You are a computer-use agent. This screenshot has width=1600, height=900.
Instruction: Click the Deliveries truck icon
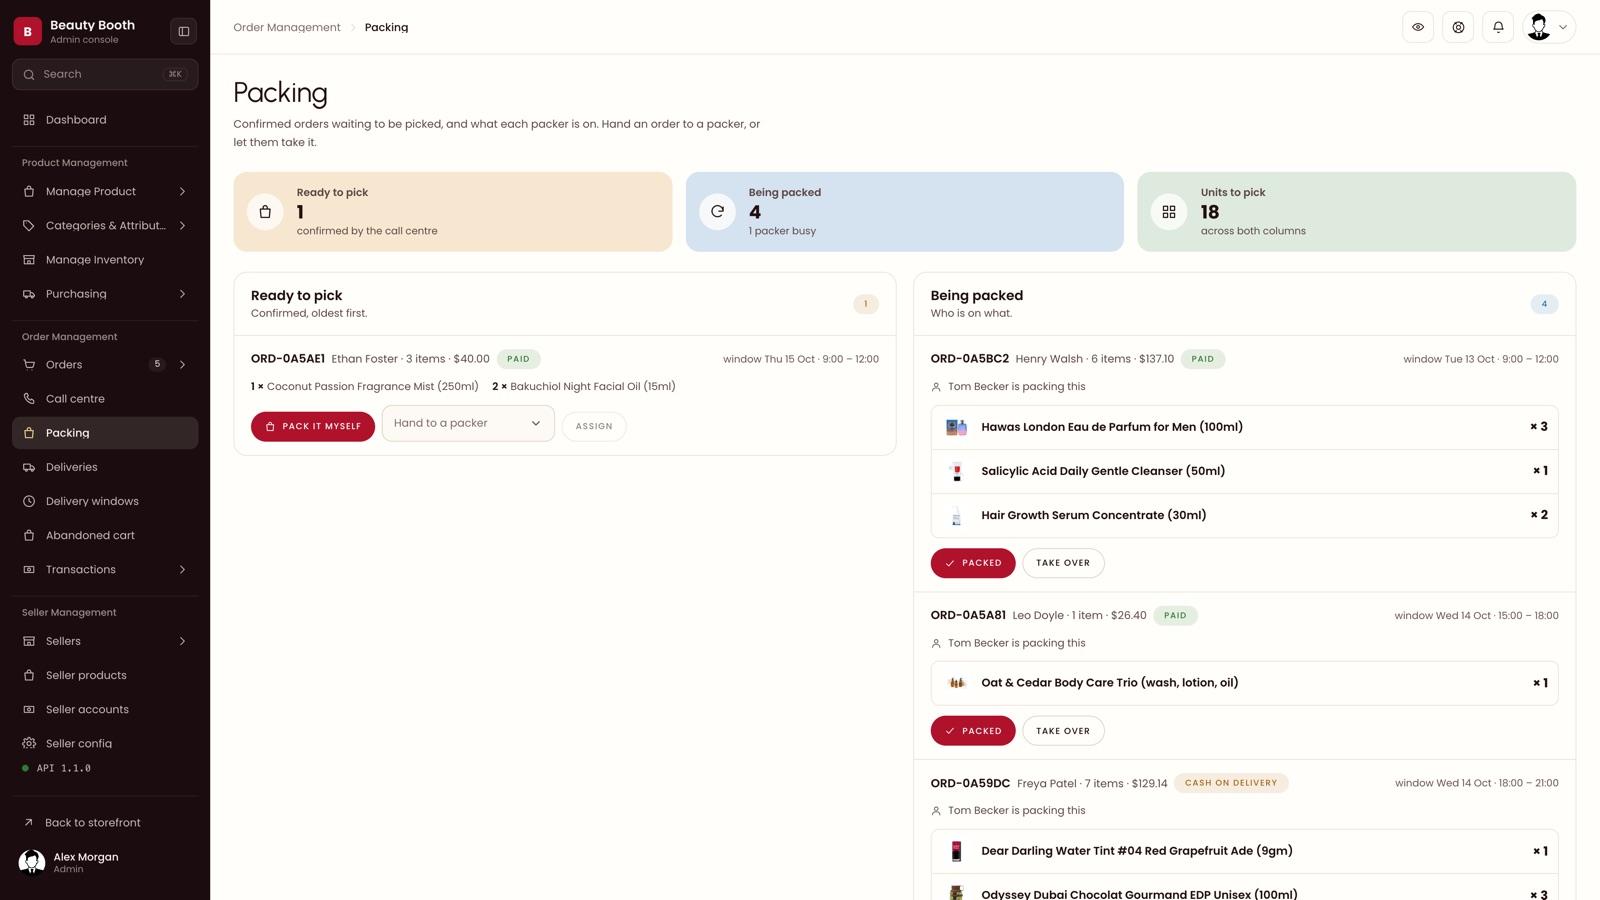pyautogui.click(x=29, y=467)
